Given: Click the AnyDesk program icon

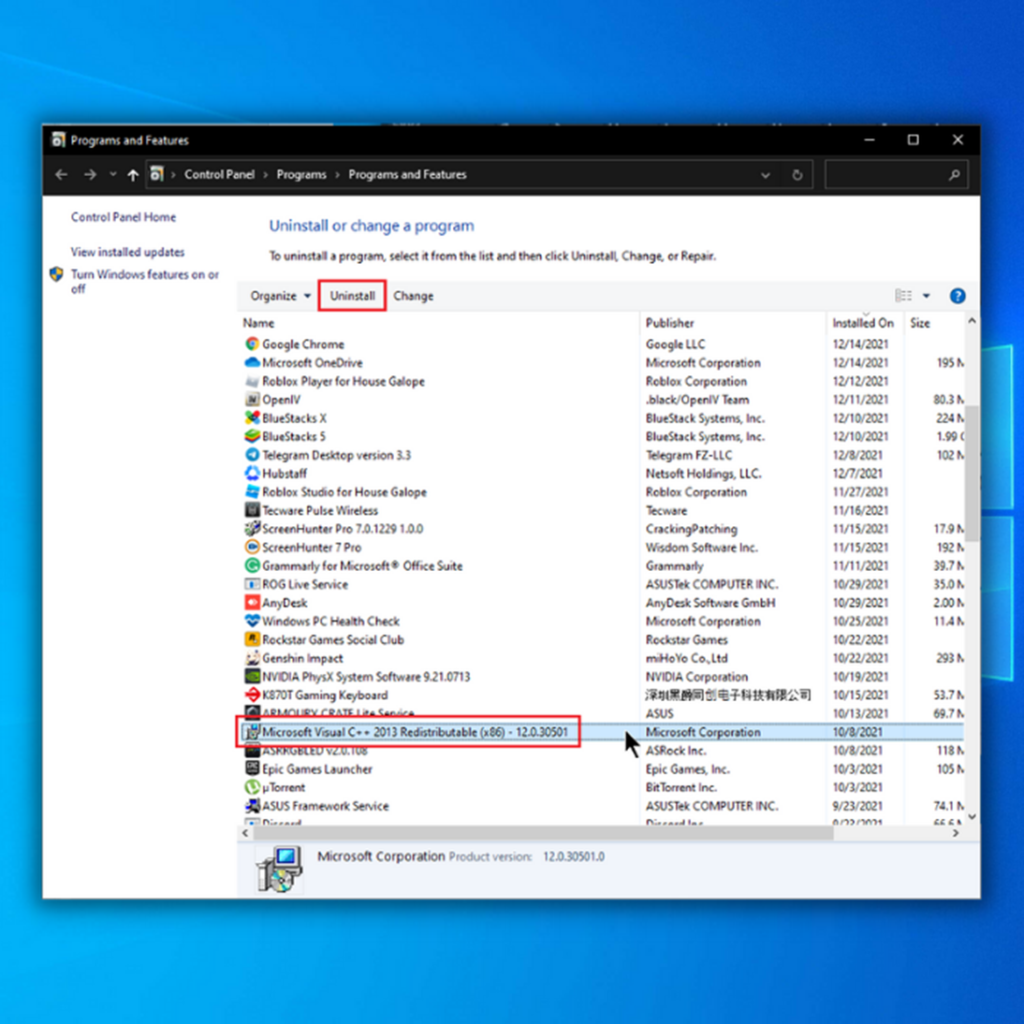Looking at the screenshot, I should pyautogui.click(x=252, y=603).
